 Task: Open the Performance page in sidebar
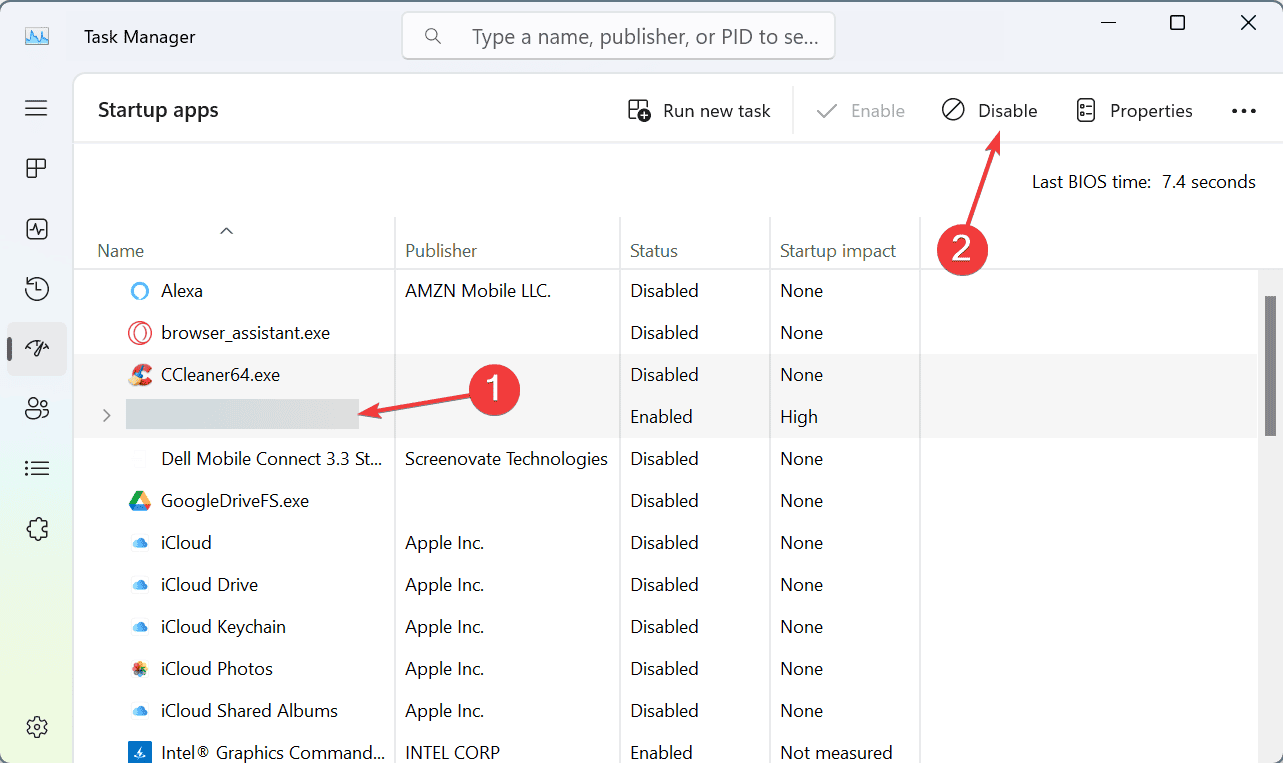(37, 229)
